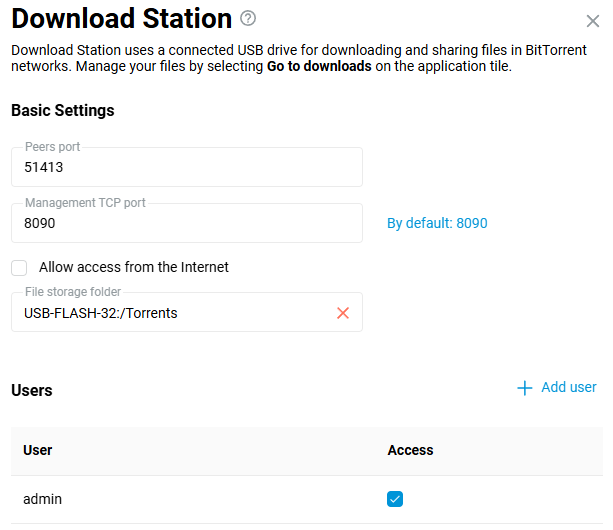The height and width of the screenshot is (530, 613).
Task: Clear the file storage folder with red X
Action: [343, 313]
